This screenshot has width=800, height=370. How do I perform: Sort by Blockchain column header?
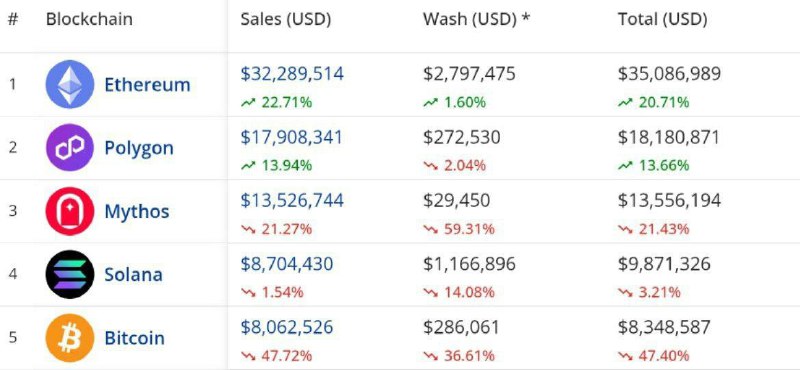pos(89,19)
